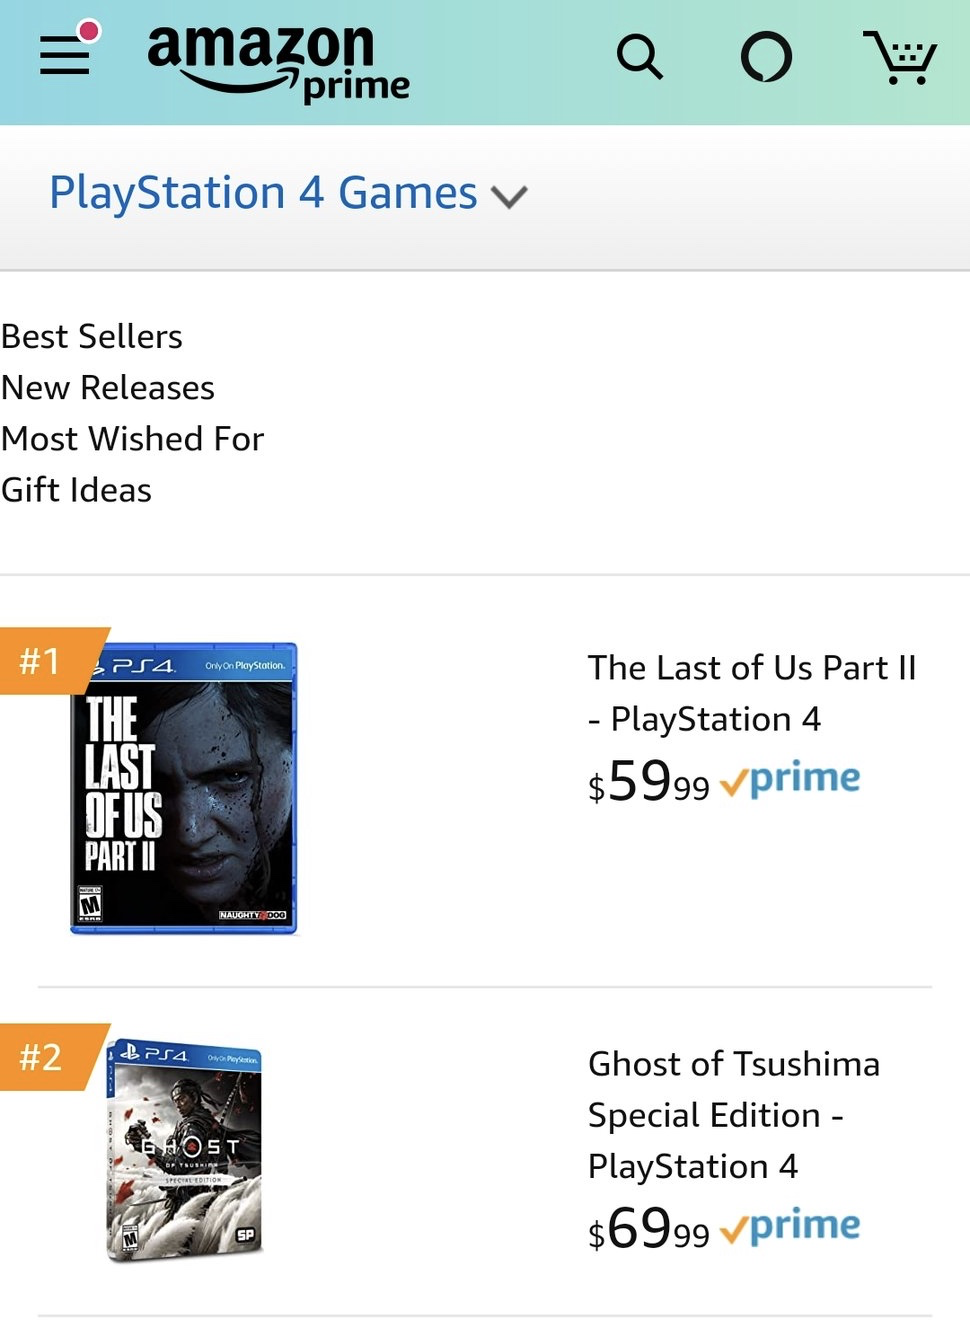Open Ghost of Tsushima Special Edition link
The width and height of the screenshot is (970, 1320).
coord(733,1114)
